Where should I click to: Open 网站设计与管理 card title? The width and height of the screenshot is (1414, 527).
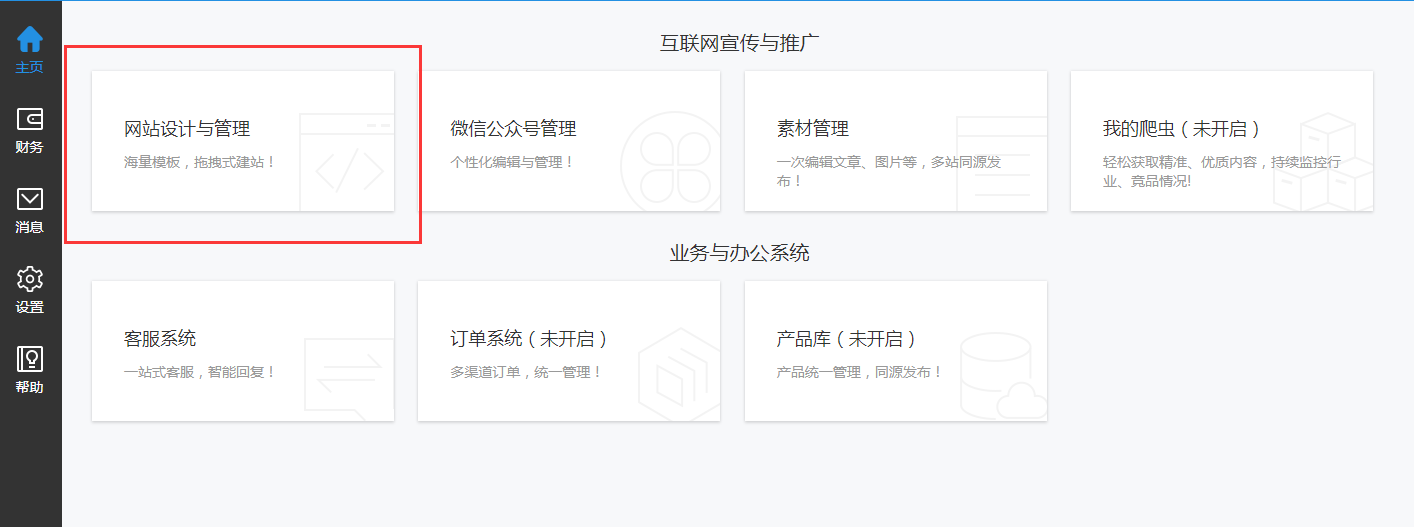coord(187,129)
